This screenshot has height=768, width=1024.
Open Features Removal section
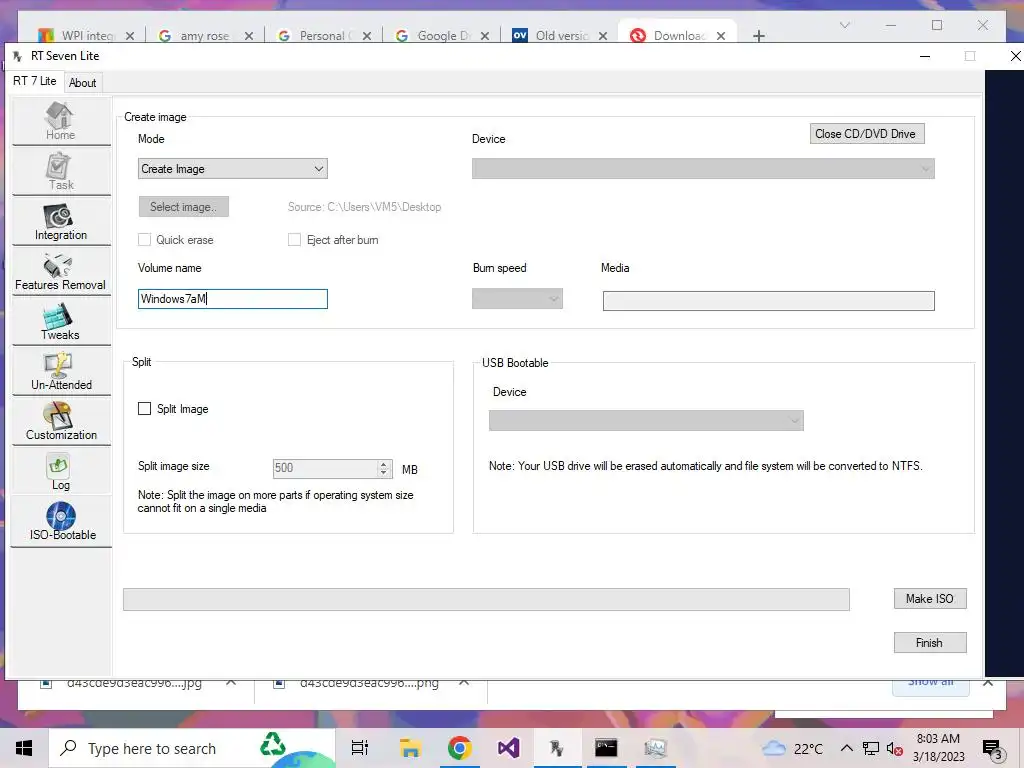point(61,272)
